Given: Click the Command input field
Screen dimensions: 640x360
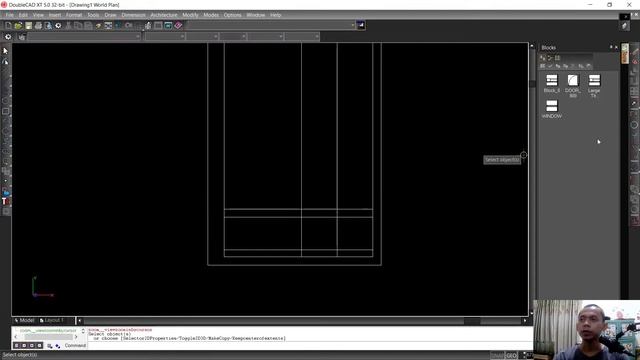Looking at the screenshot, I should tap(309, 345).
